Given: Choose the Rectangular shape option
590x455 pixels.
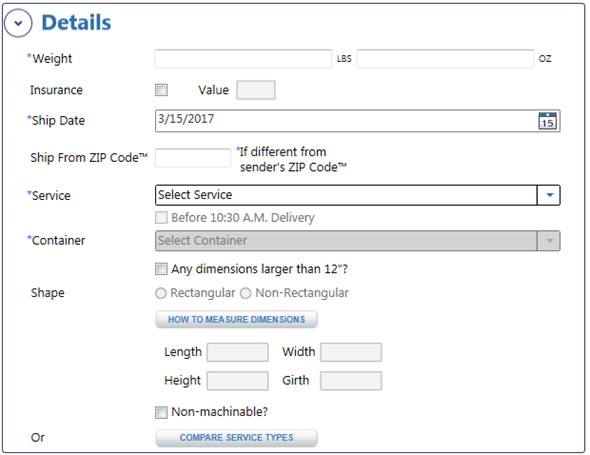Looking at the screenshot, I should [161, 293].
